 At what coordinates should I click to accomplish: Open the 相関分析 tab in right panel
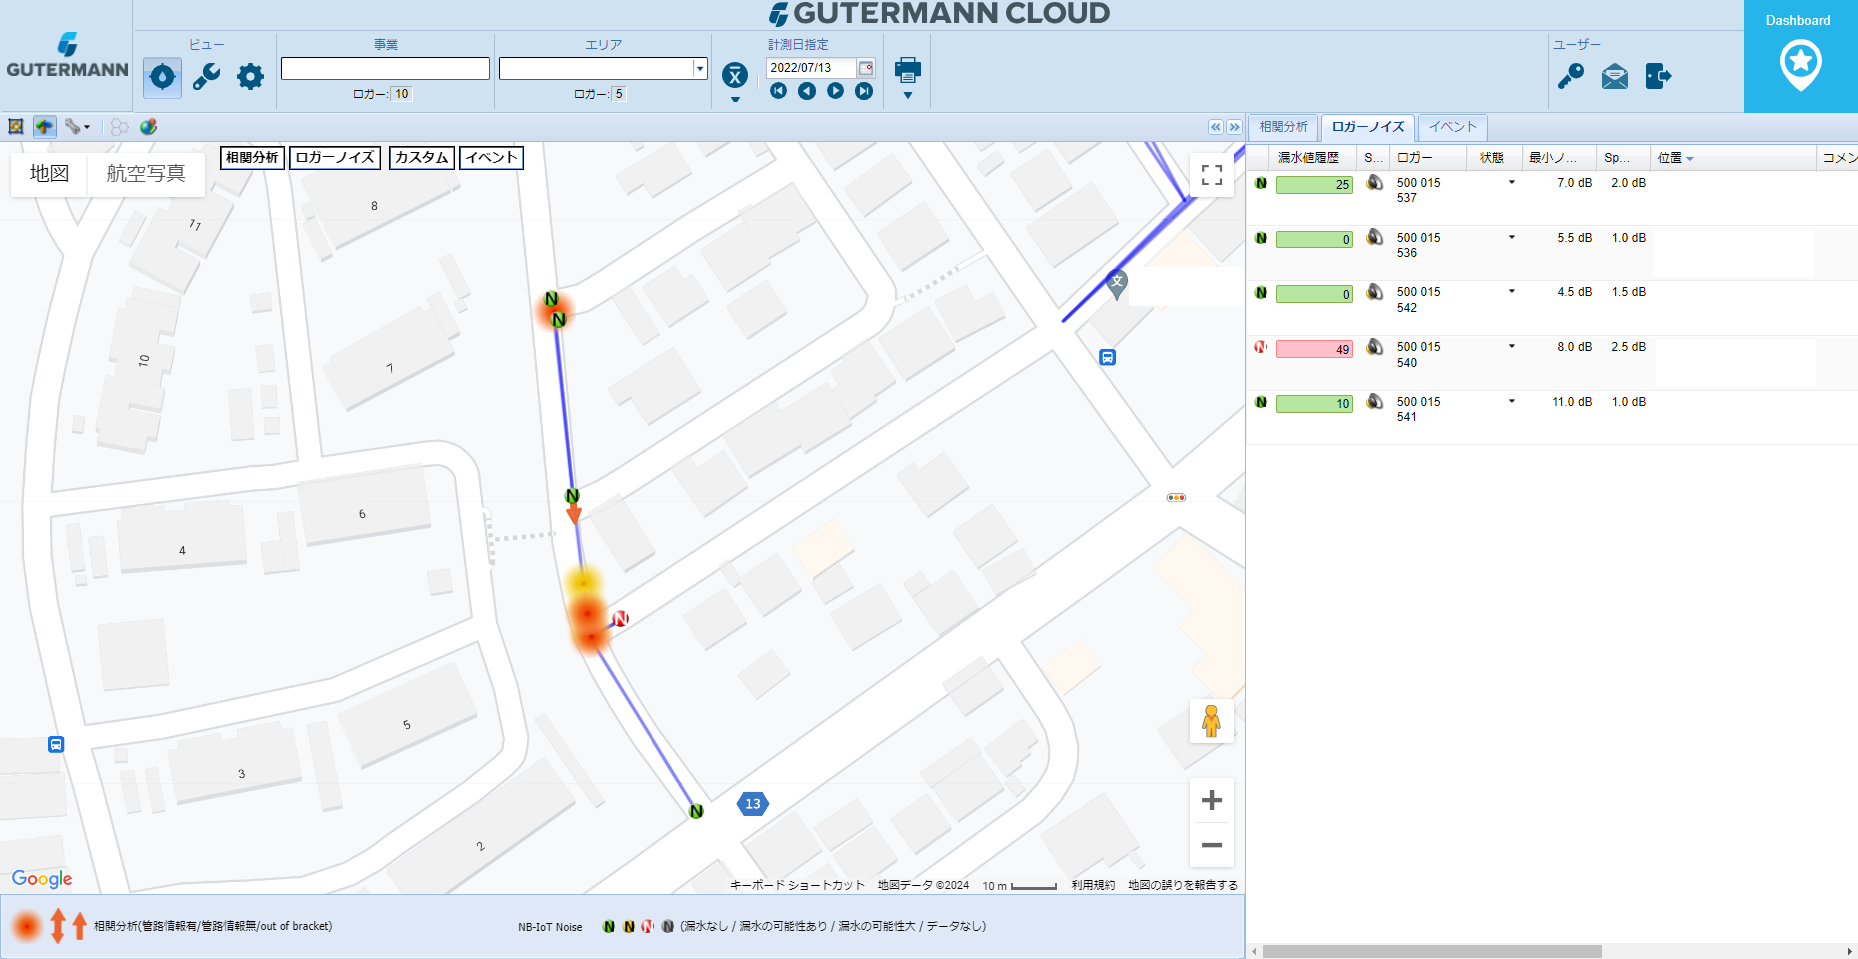1283,127
